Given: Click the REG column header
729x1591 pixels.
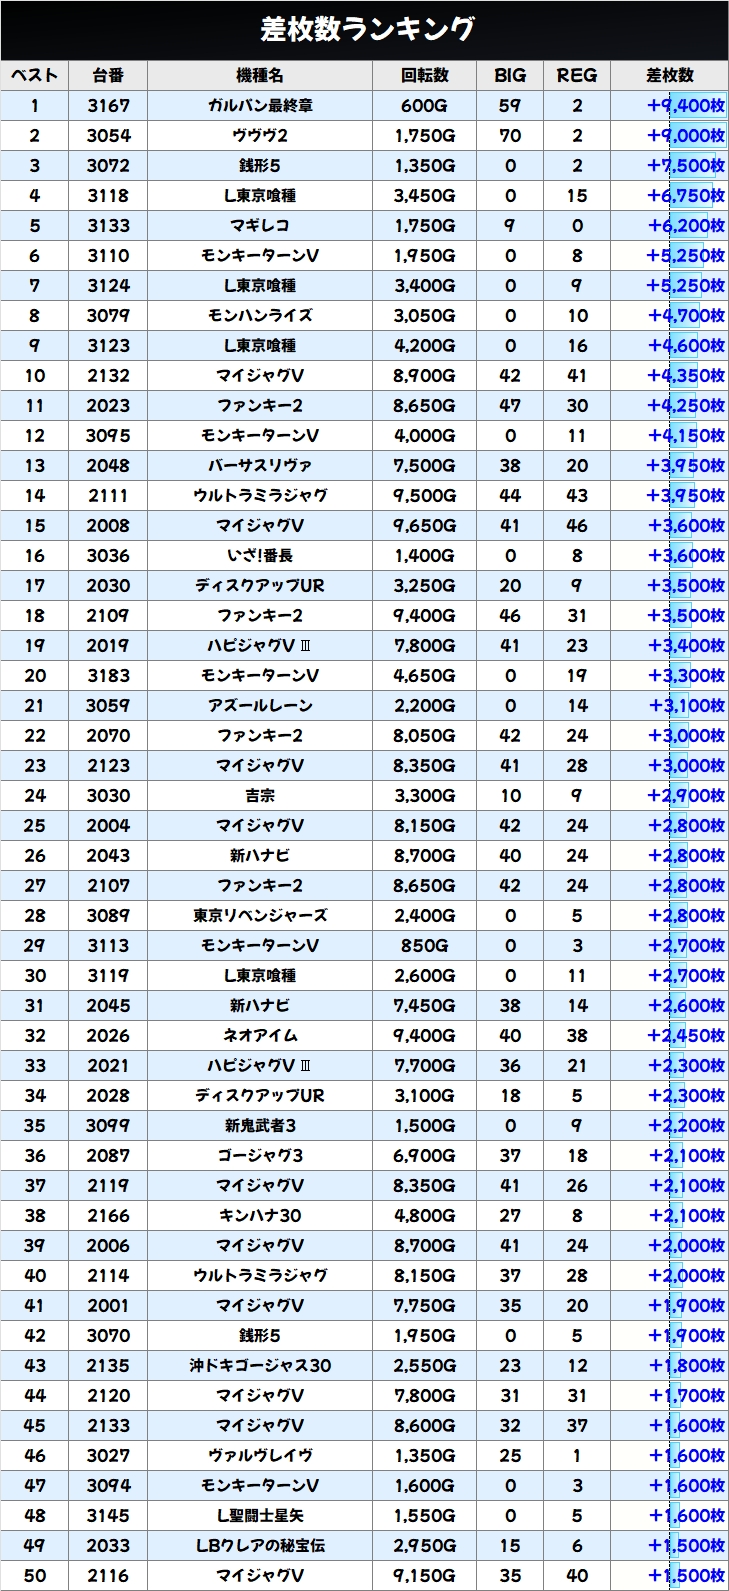Looking at the screenshot, I should [x=577, y=75].
